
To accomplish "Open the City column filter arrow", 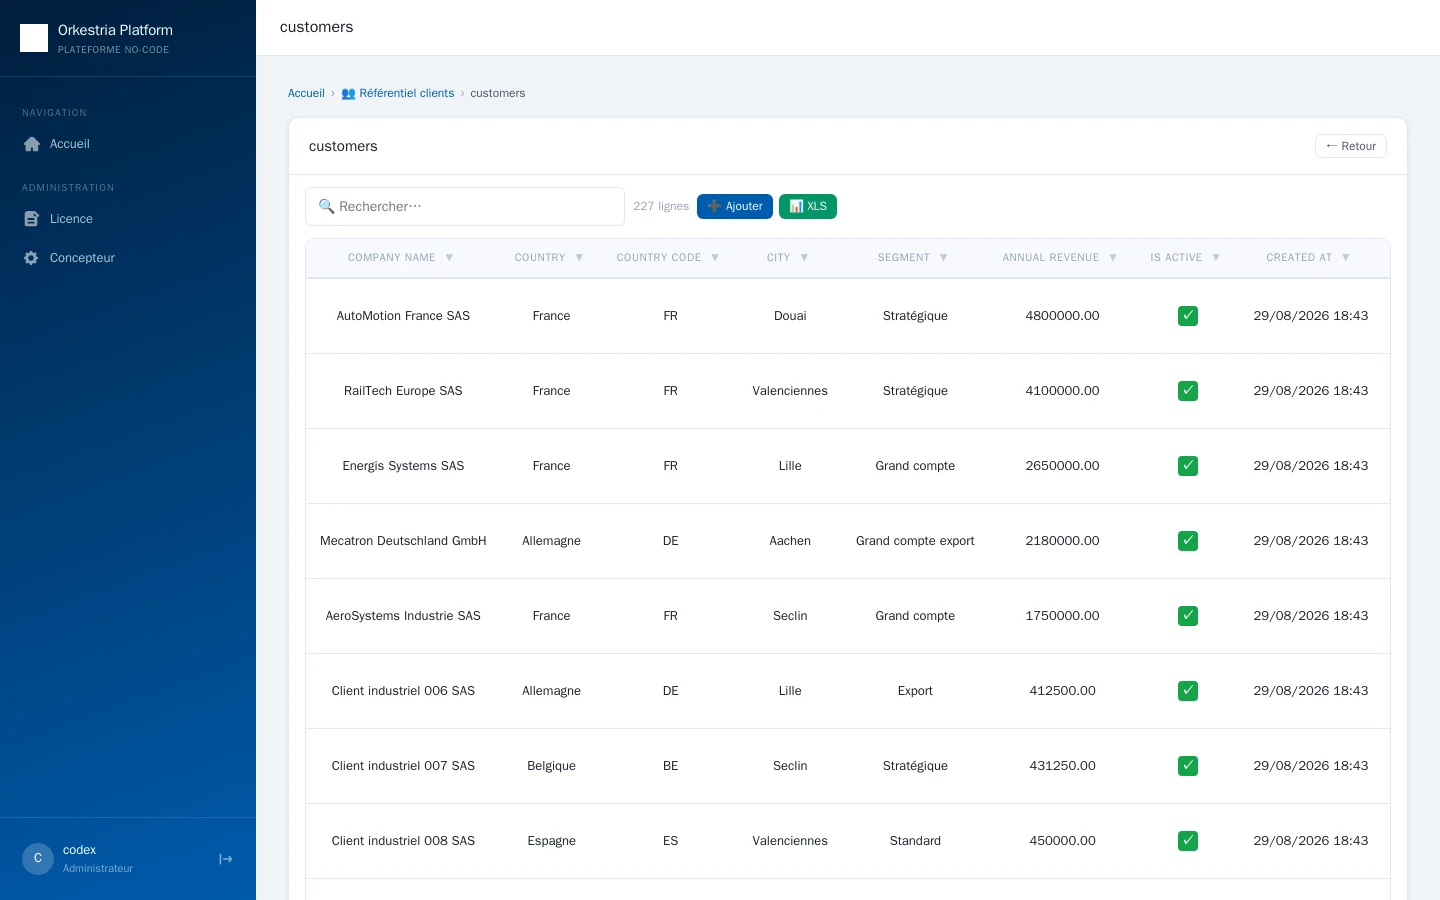I will (804, 258).
